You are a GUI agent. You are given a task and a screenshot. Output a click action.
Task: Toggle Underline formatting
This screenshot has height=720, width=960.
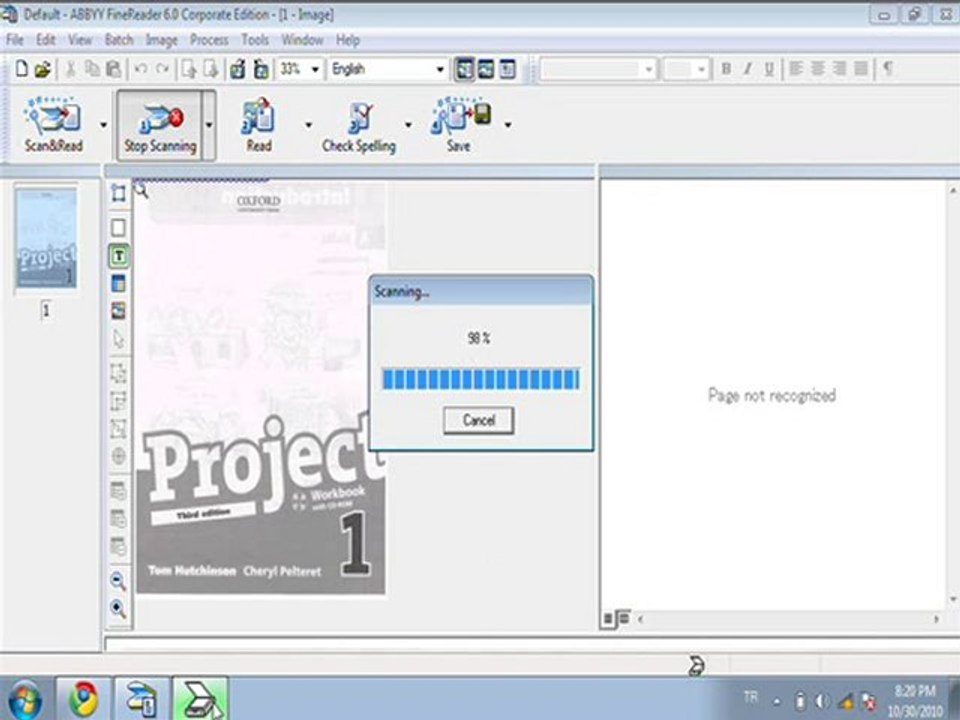[770, 69]
